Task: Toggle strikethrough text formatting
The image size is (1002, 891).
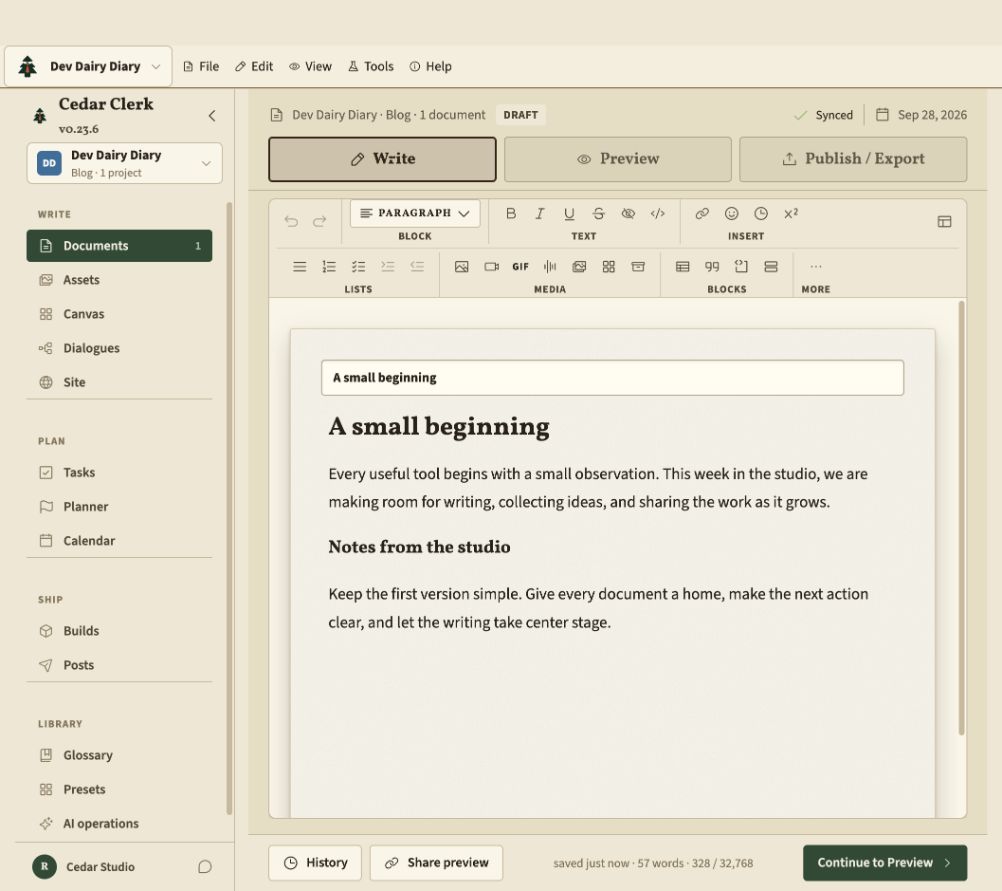Action: tap(599, 213)
